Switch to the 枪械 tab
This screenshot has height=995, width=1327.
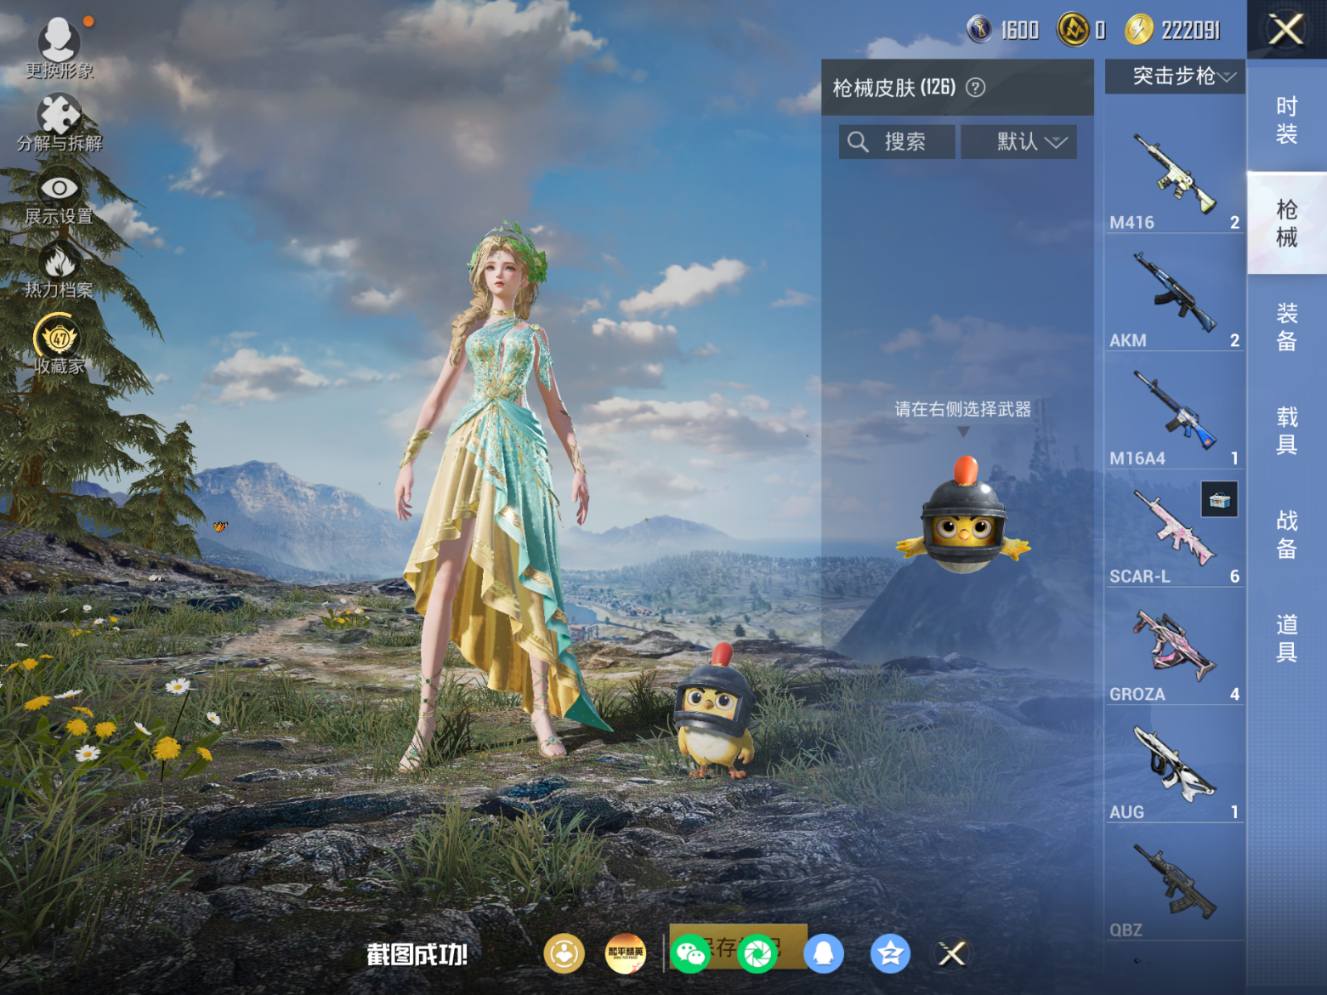point(1287,223)
